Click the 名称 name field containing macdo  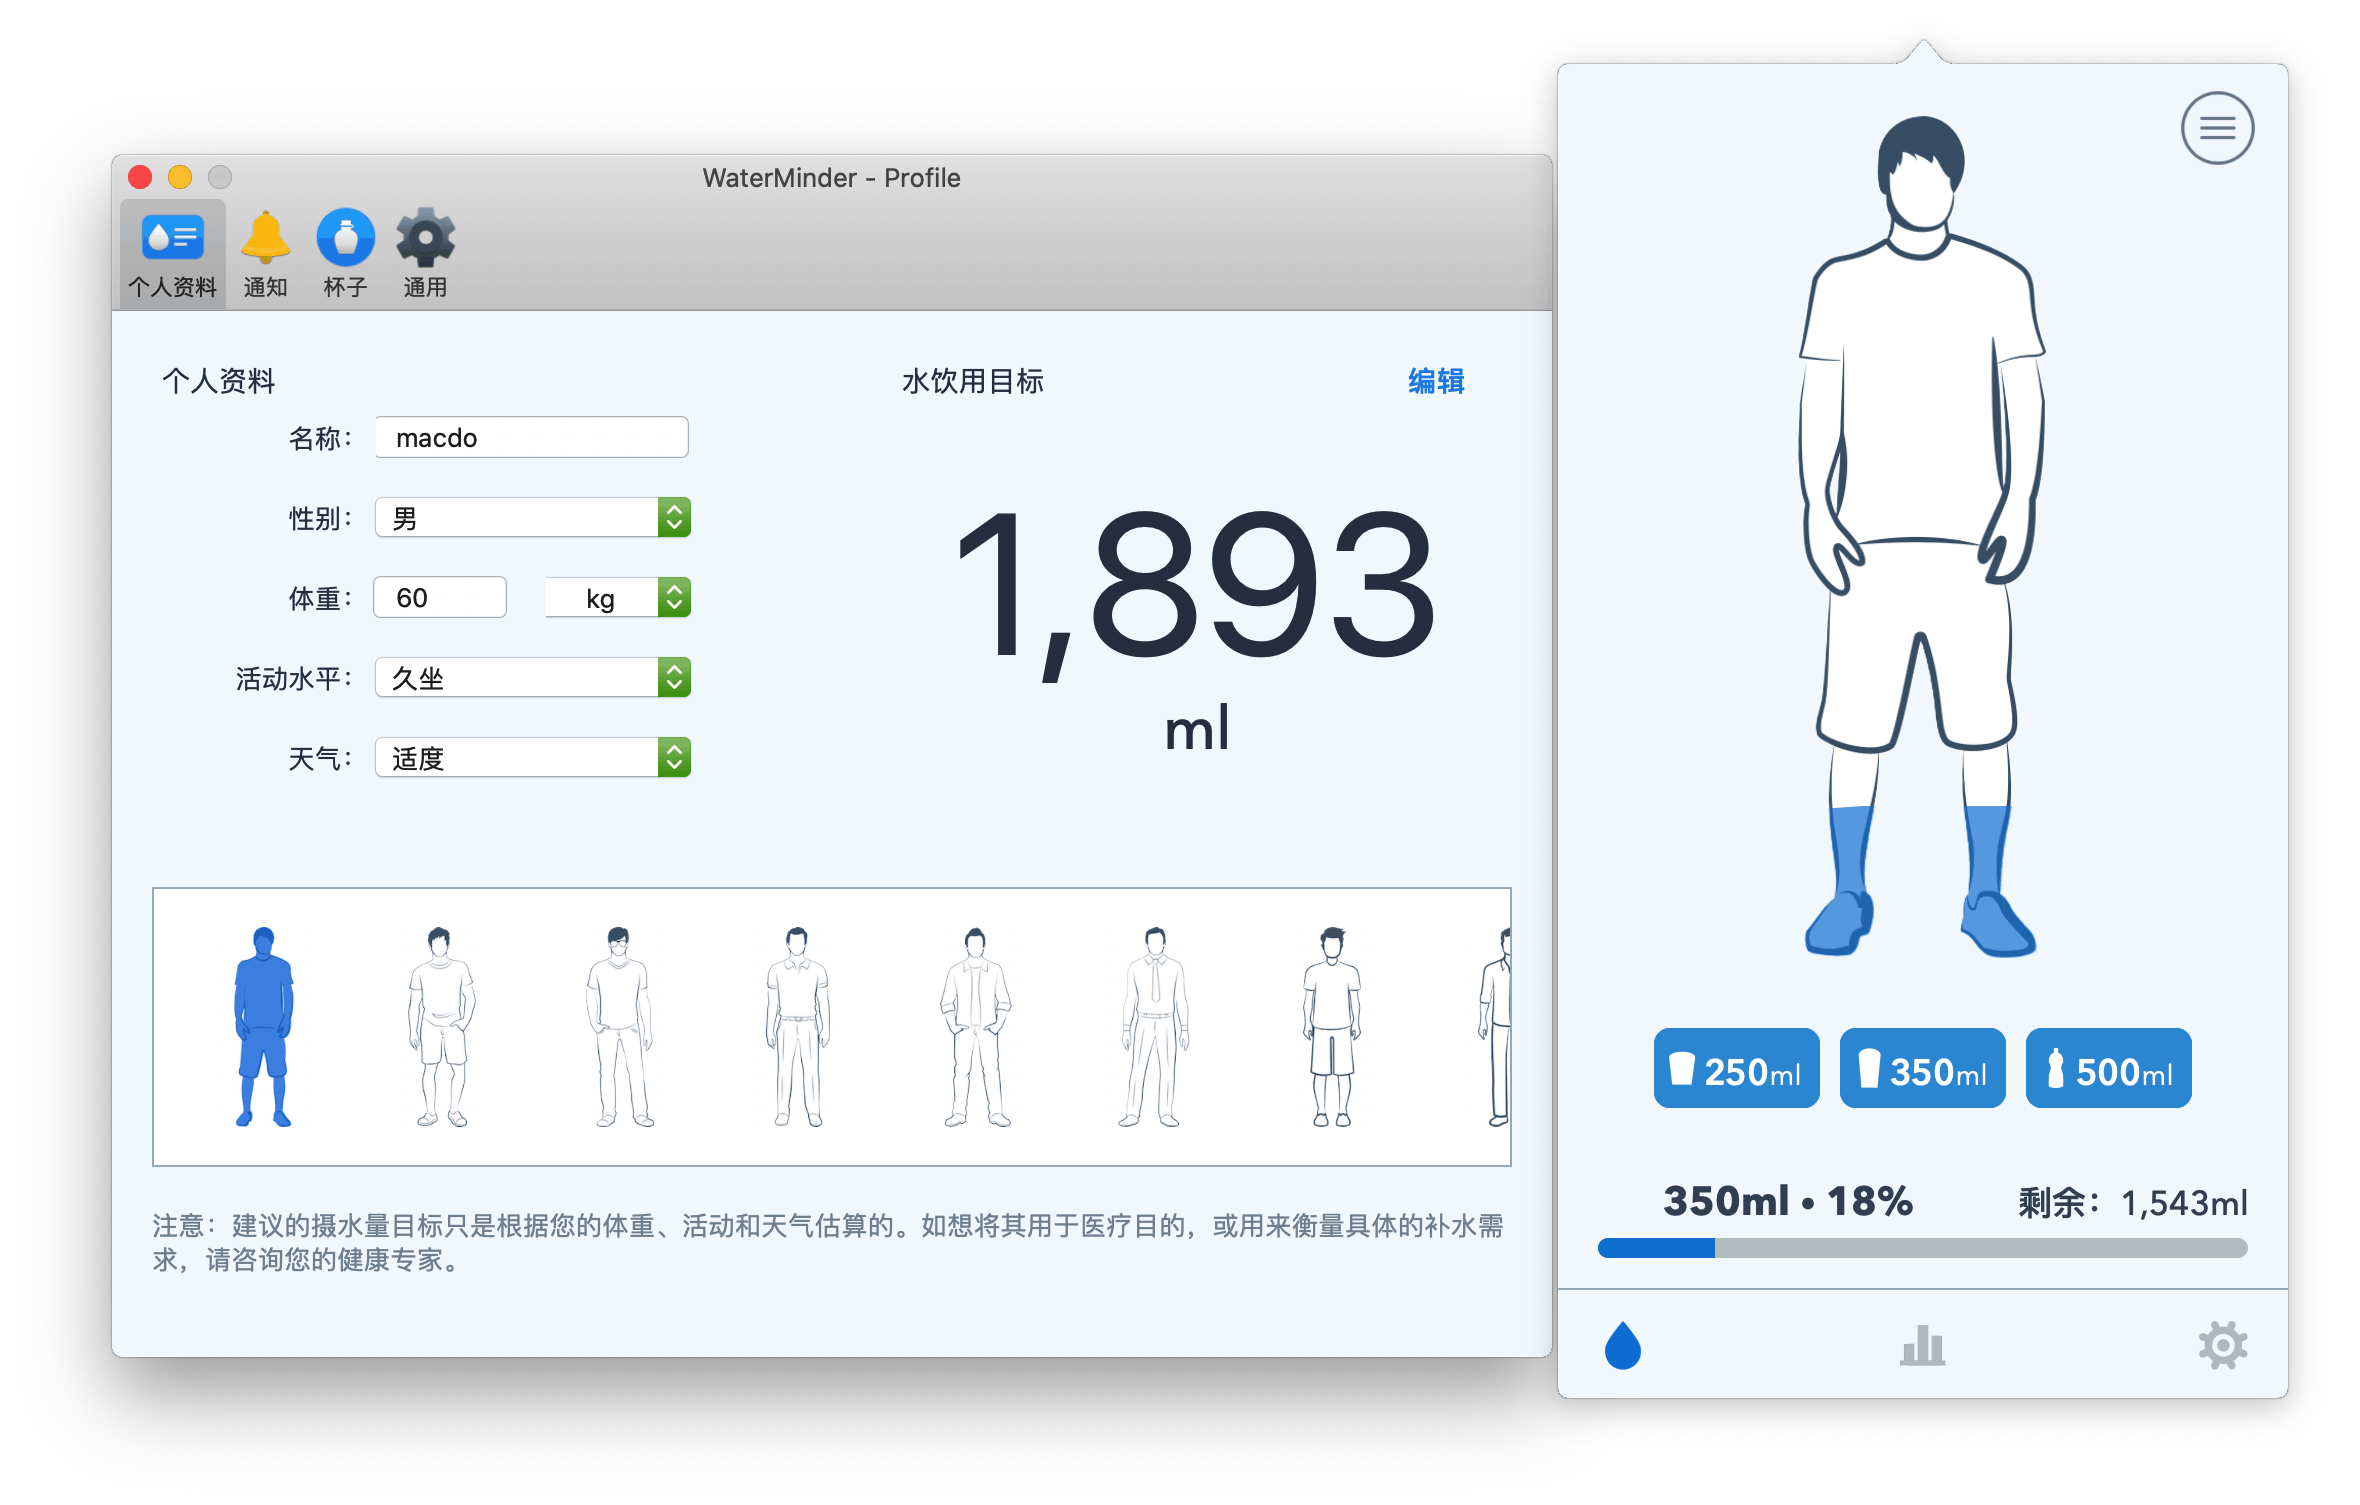coord(531,438)
